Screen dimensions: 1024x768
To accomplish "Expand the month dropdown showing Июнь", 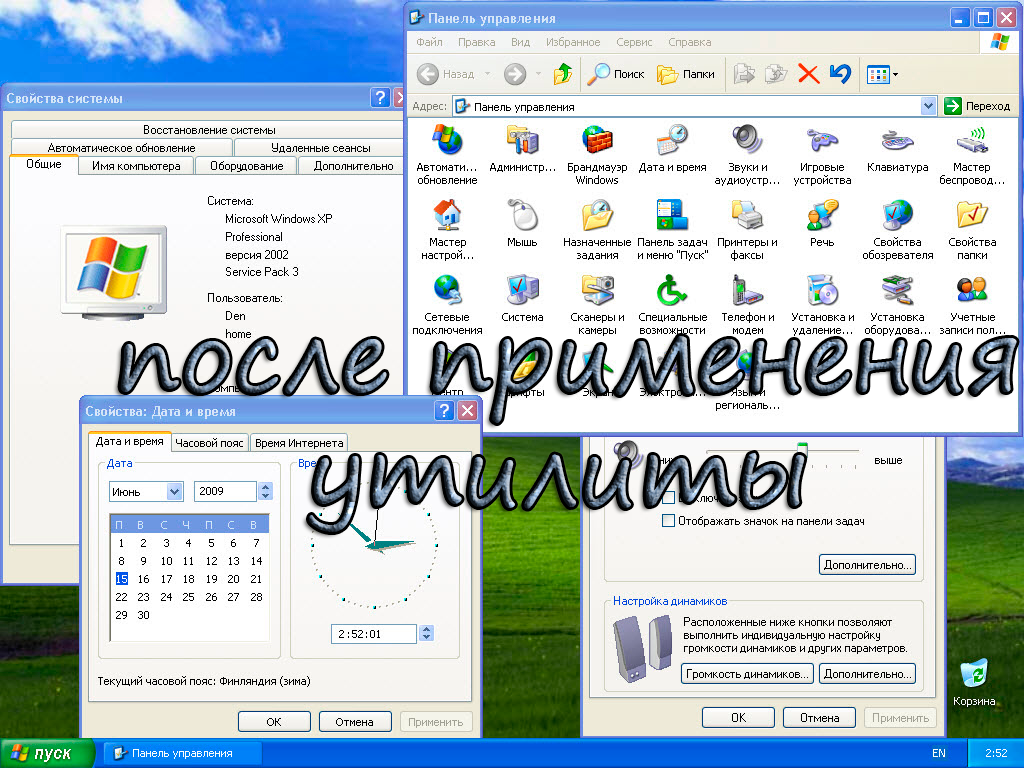I will 174,491.
